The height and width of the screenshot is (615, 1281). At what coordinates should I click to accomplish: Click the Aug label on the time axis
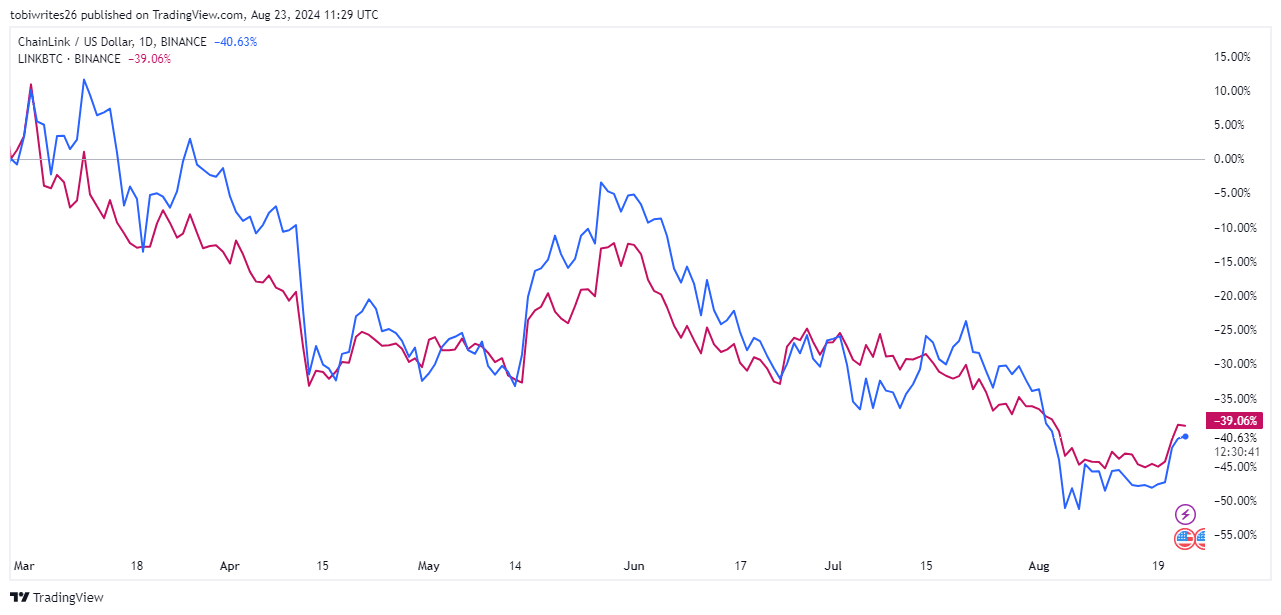[x=1040, y=566]
